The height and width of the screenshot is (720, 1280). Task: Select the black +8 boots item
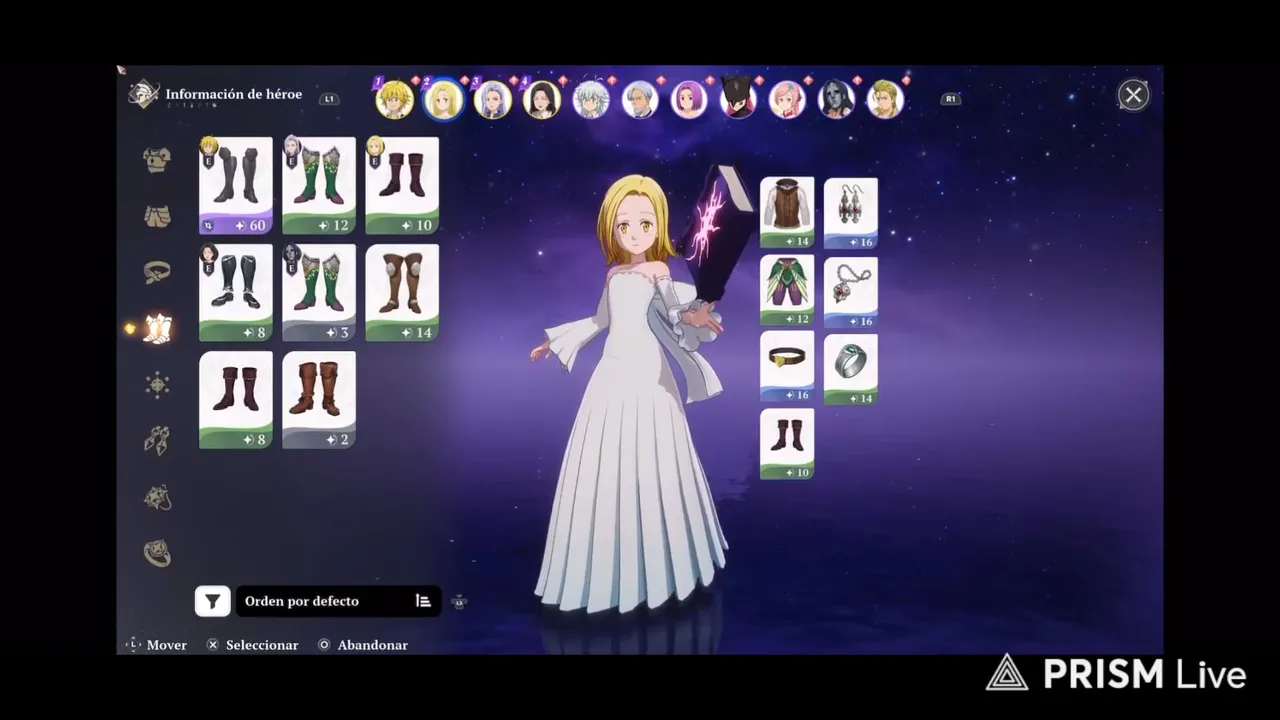click(236, 293)
